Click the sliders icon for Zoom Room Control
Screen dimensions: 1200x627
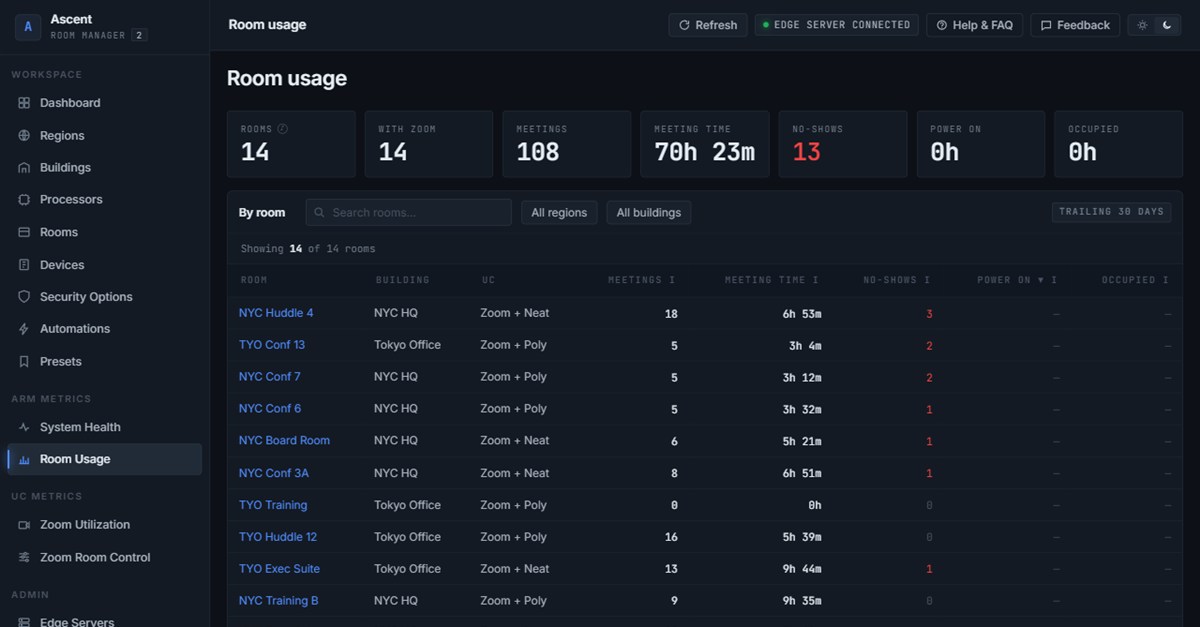click(x=24, y=558)
